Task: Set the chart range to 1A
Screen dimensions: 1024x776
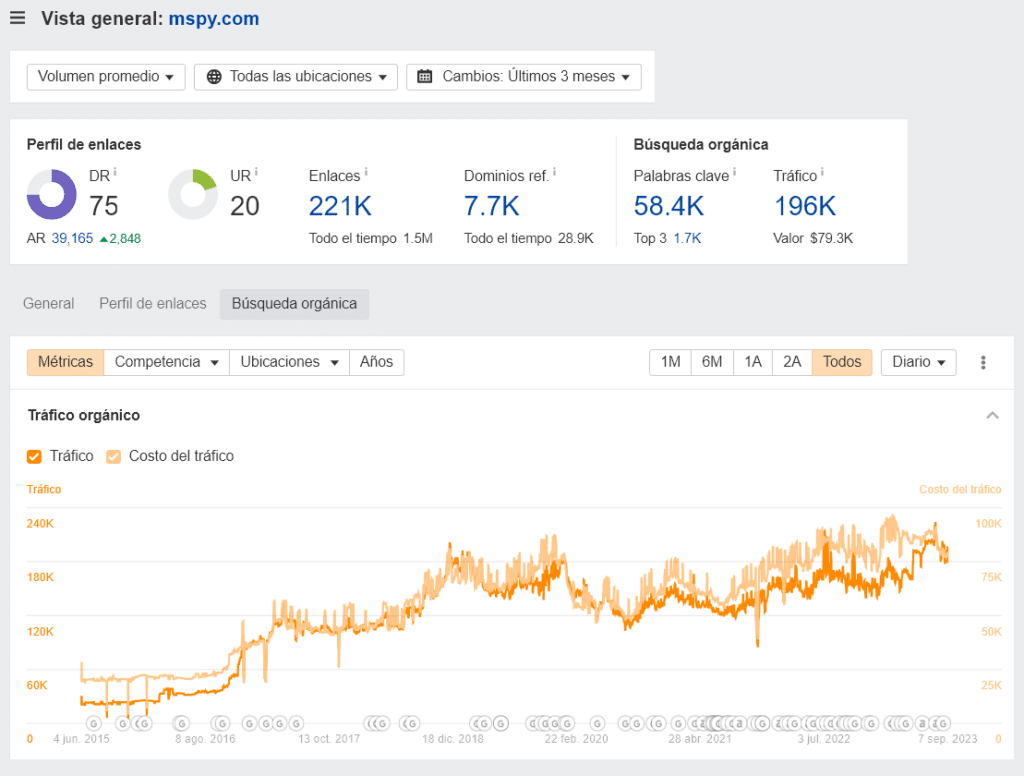Action: pyautogui.click(x=753, y=363)
